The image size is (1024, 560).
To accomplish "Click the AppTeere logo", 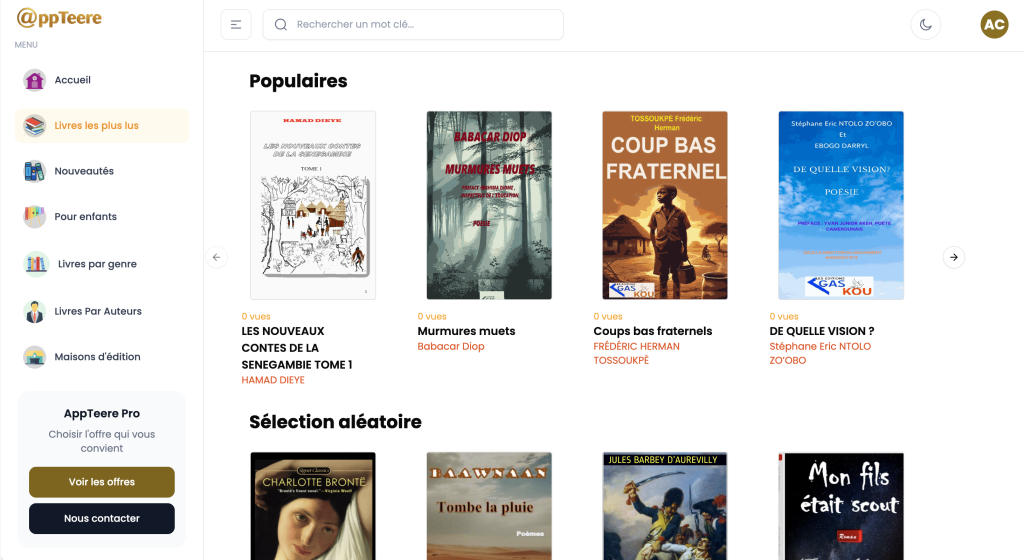I will [x=59, y=18].
